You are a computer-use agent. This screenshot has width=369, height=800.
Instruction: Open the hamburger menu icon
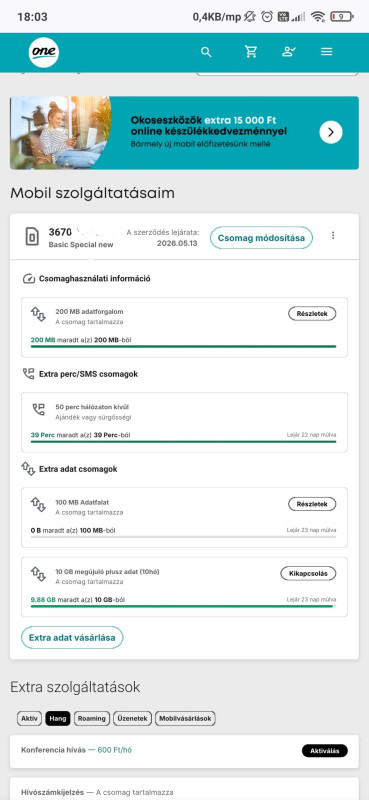327,52
